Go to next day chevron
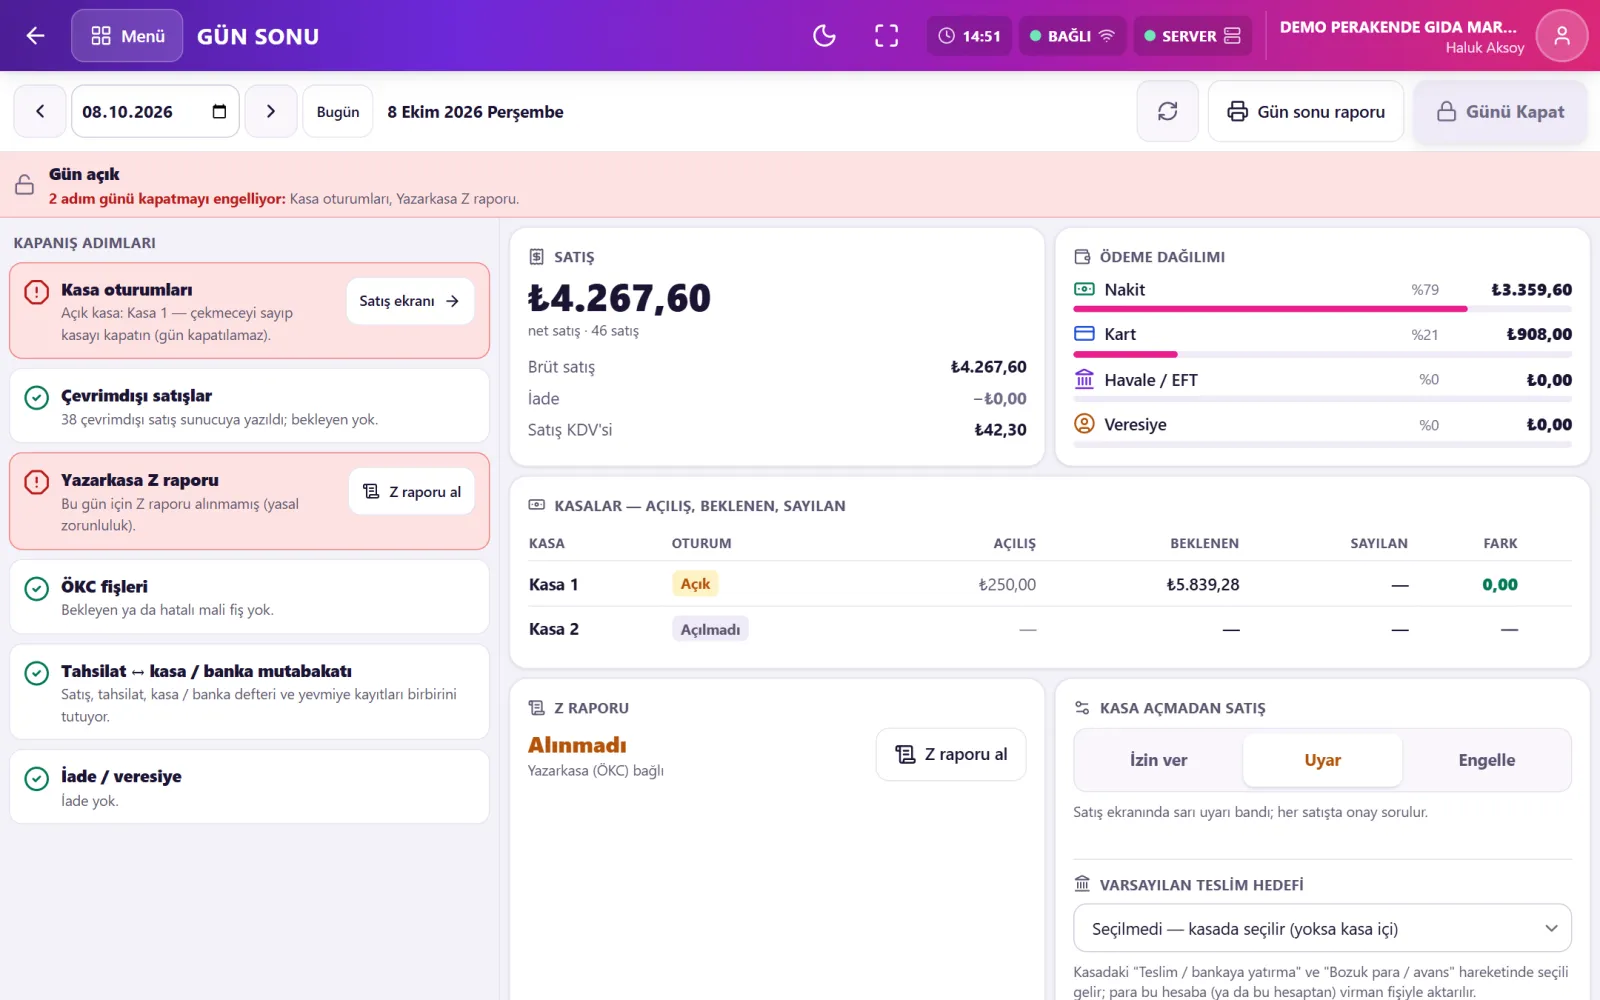This screenshot has height=1000, width=1600. 270,111
